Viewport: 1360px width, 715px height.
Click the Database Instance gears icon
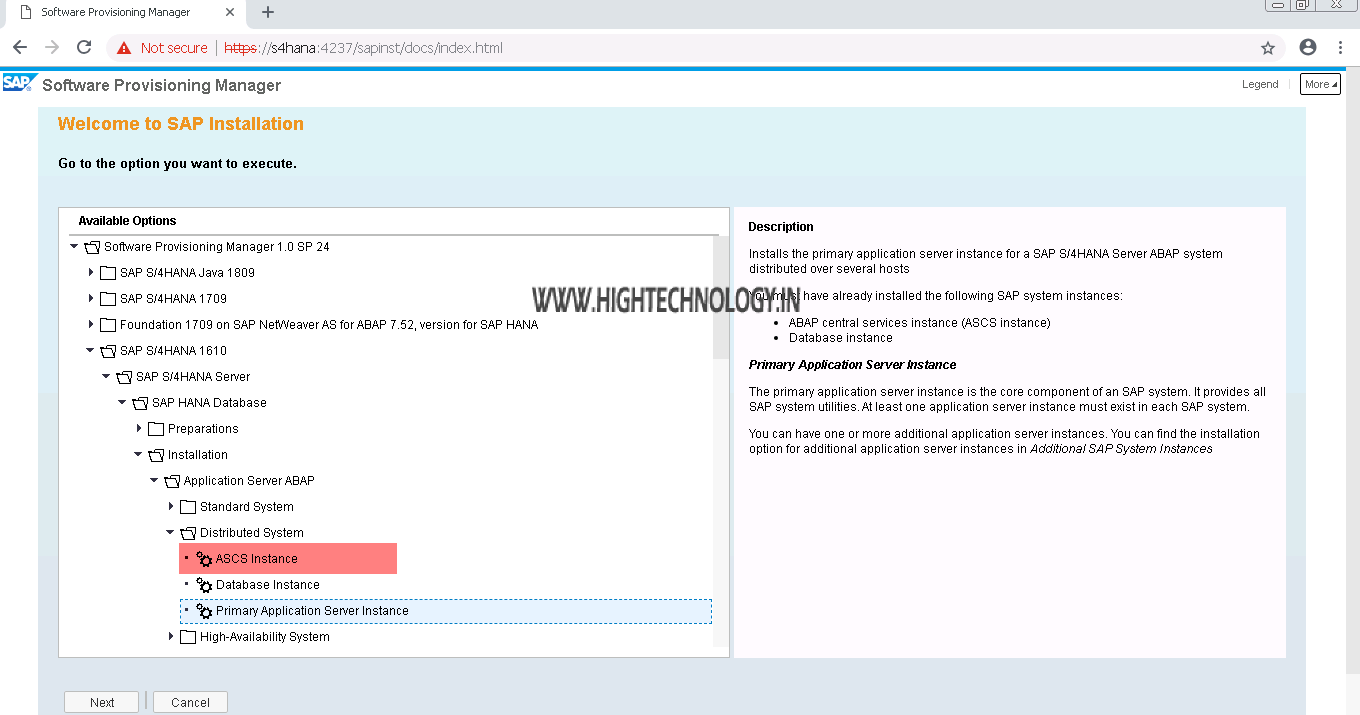pyautogui.click(x=205, y=585)
